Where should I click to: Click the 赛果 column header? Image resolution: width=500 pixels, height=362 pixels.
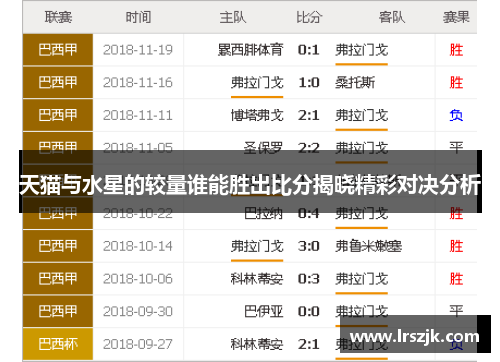pos(456,17)
